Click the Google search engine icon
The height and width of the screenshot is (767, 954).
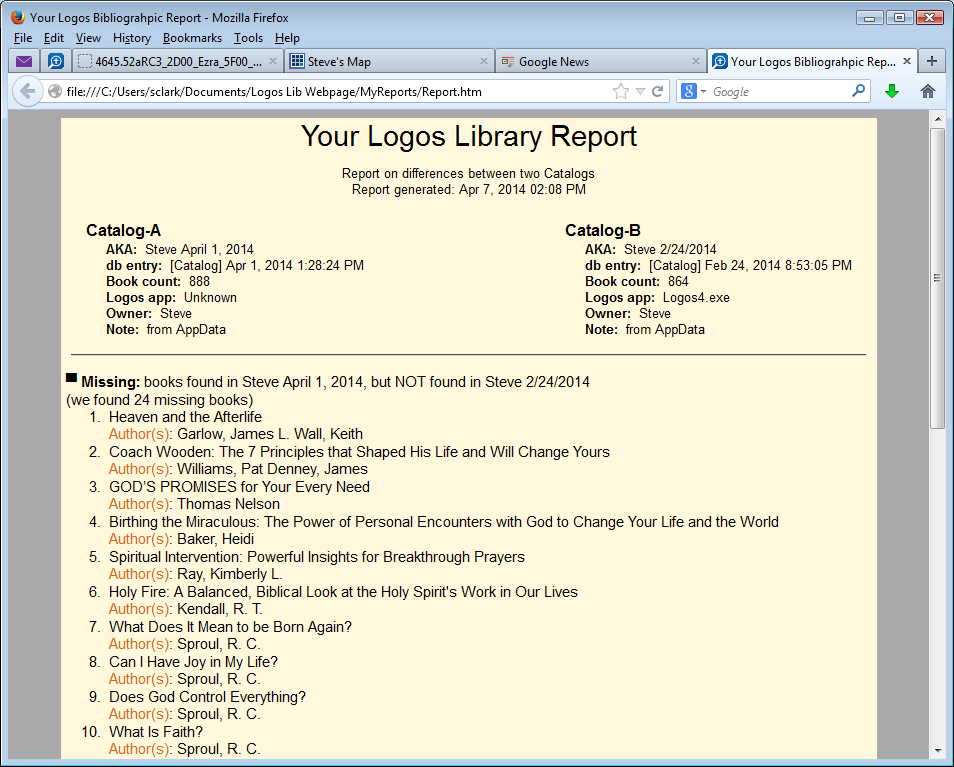[x=689, y=91]
